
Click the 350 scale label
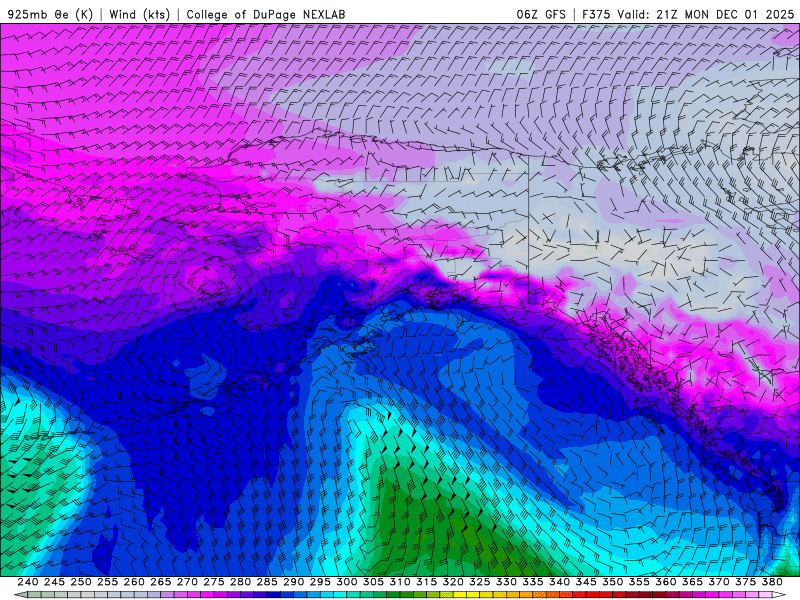(x=612, y=582)
